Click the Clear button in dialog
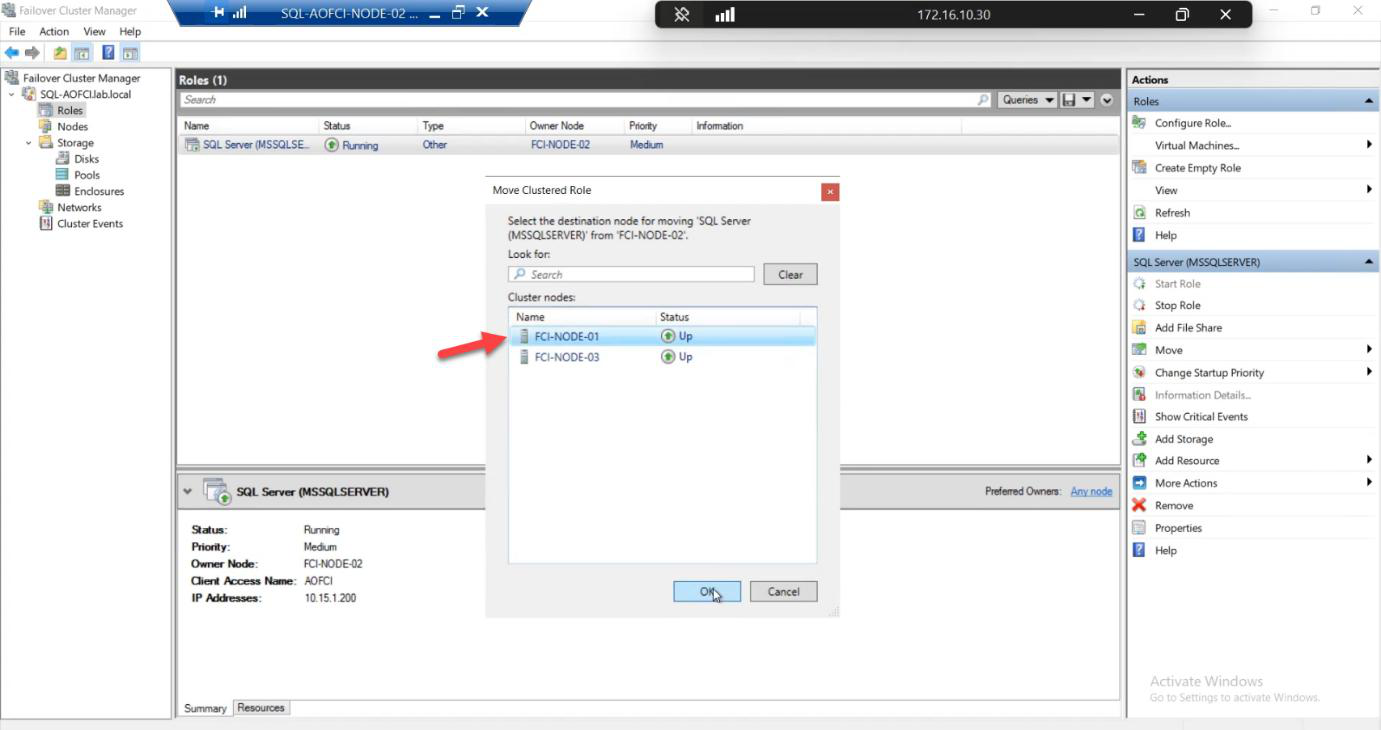Image resolution: width=1381 pixels, height=730 pixels. (790, 274)
